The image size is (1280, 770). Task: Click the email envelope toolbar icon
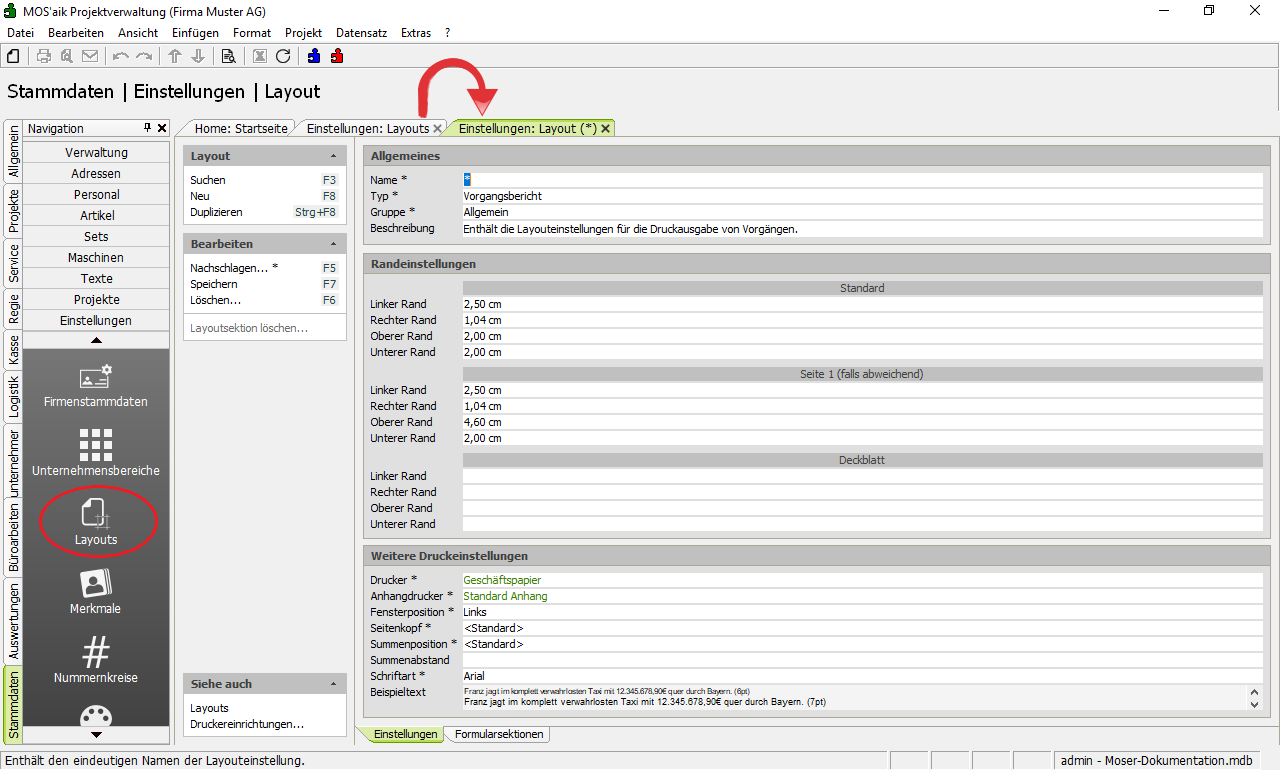[x=90, y=56]
